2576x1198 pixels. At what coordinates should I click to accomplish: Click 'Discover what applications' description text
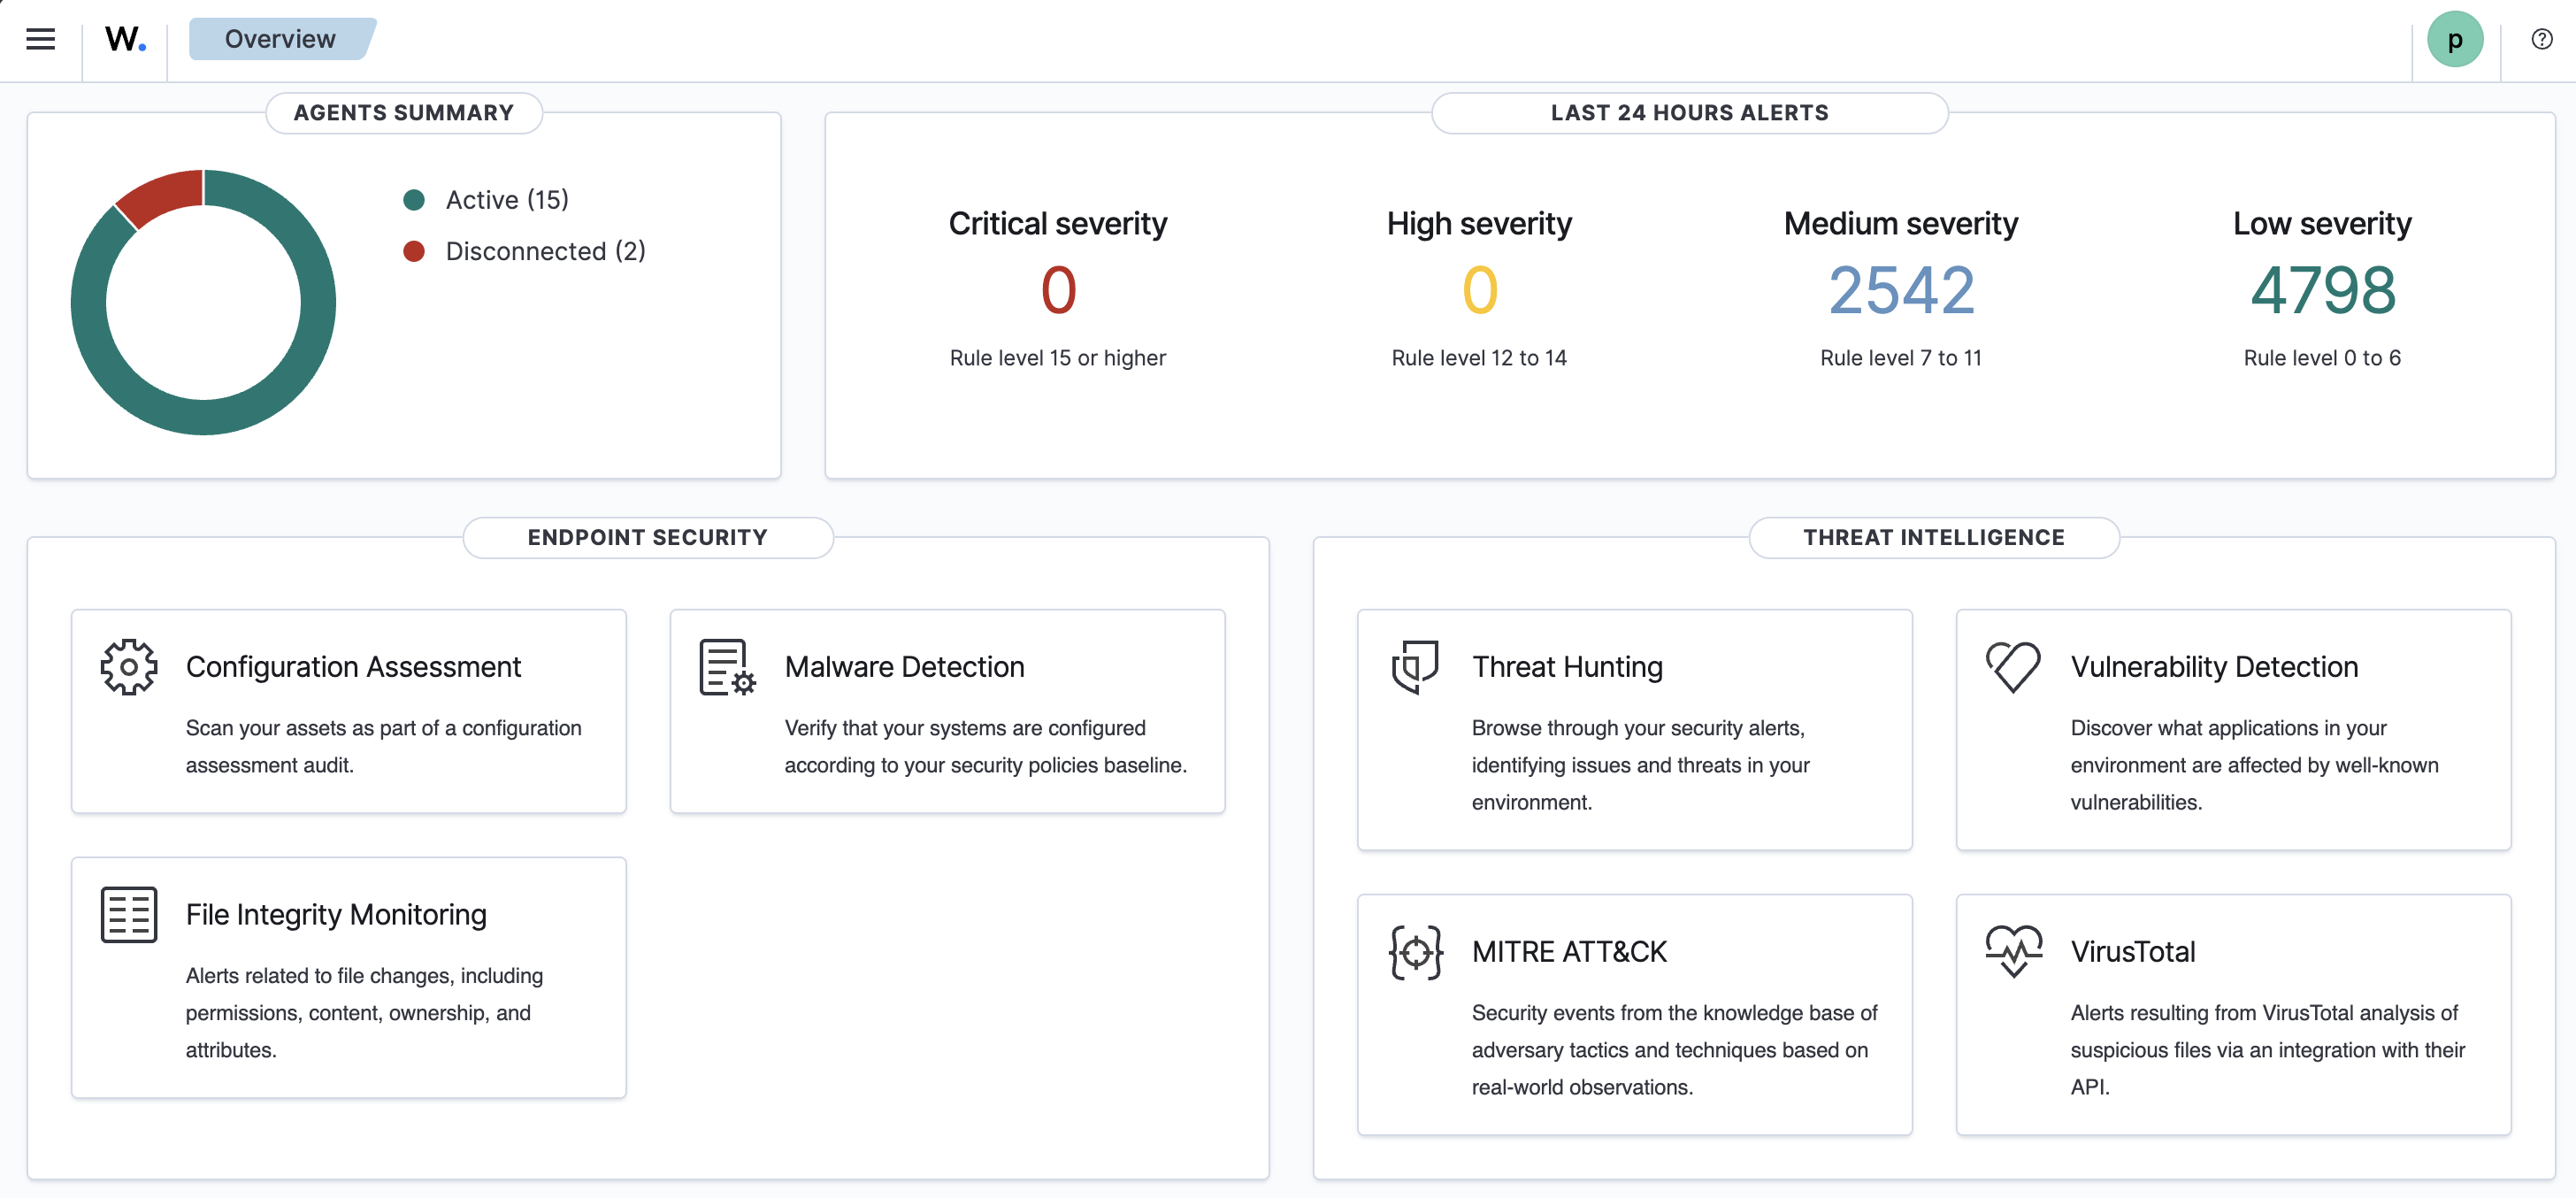click(2255, 765)
